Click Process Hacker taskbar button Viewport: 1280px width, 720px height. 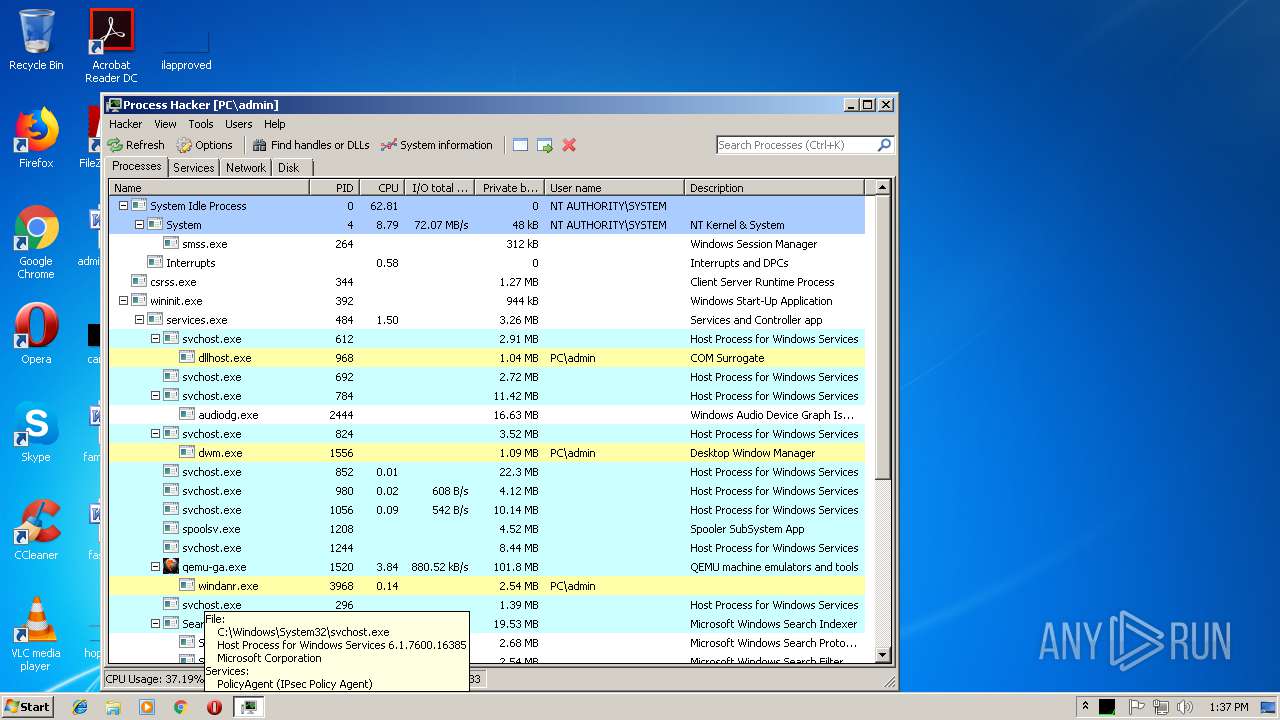pyautogui.click(x=249, y=707)
